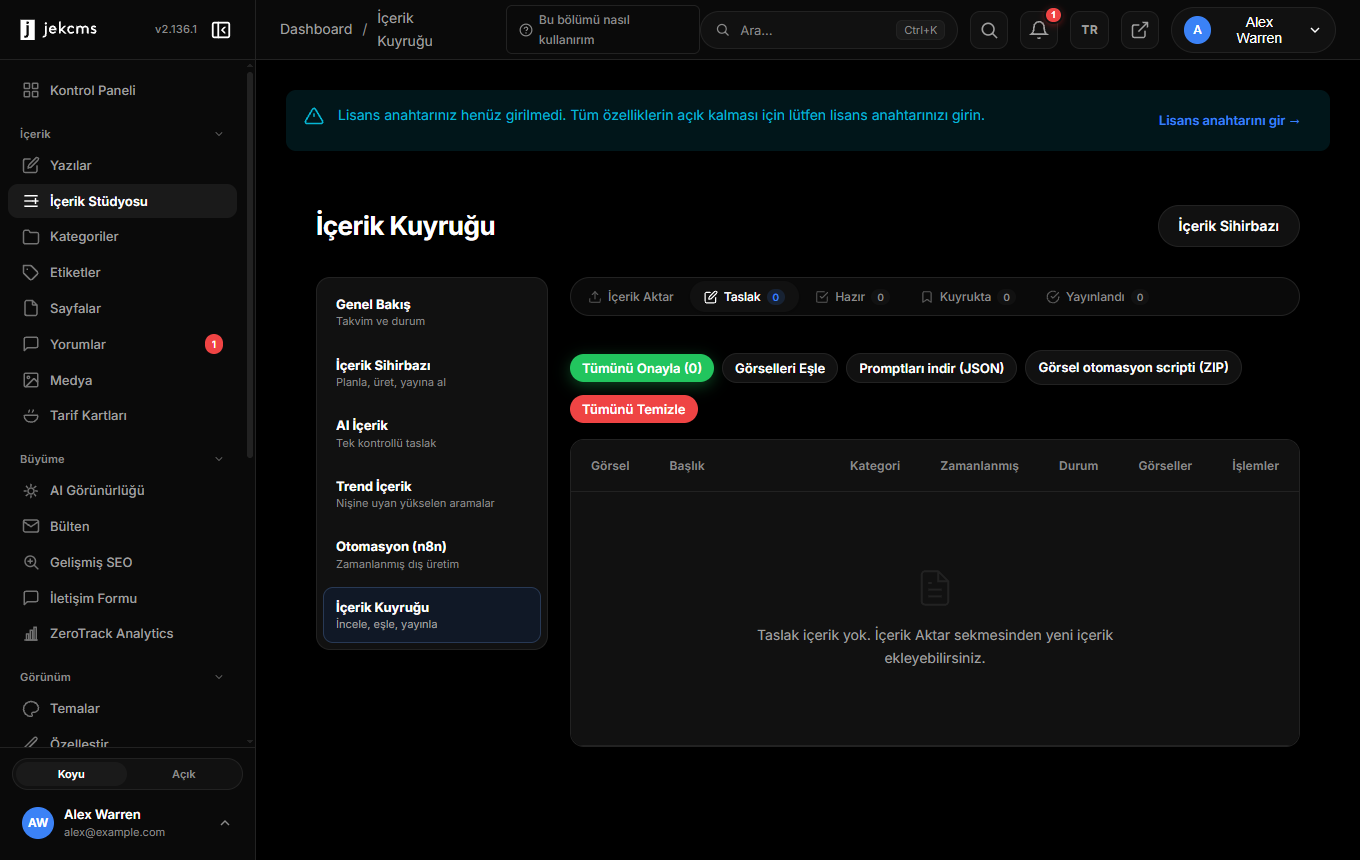Screen dimensions: 1360x860
Task: Expand Alex Warren account dropdown
Action: pos(1253,30)
